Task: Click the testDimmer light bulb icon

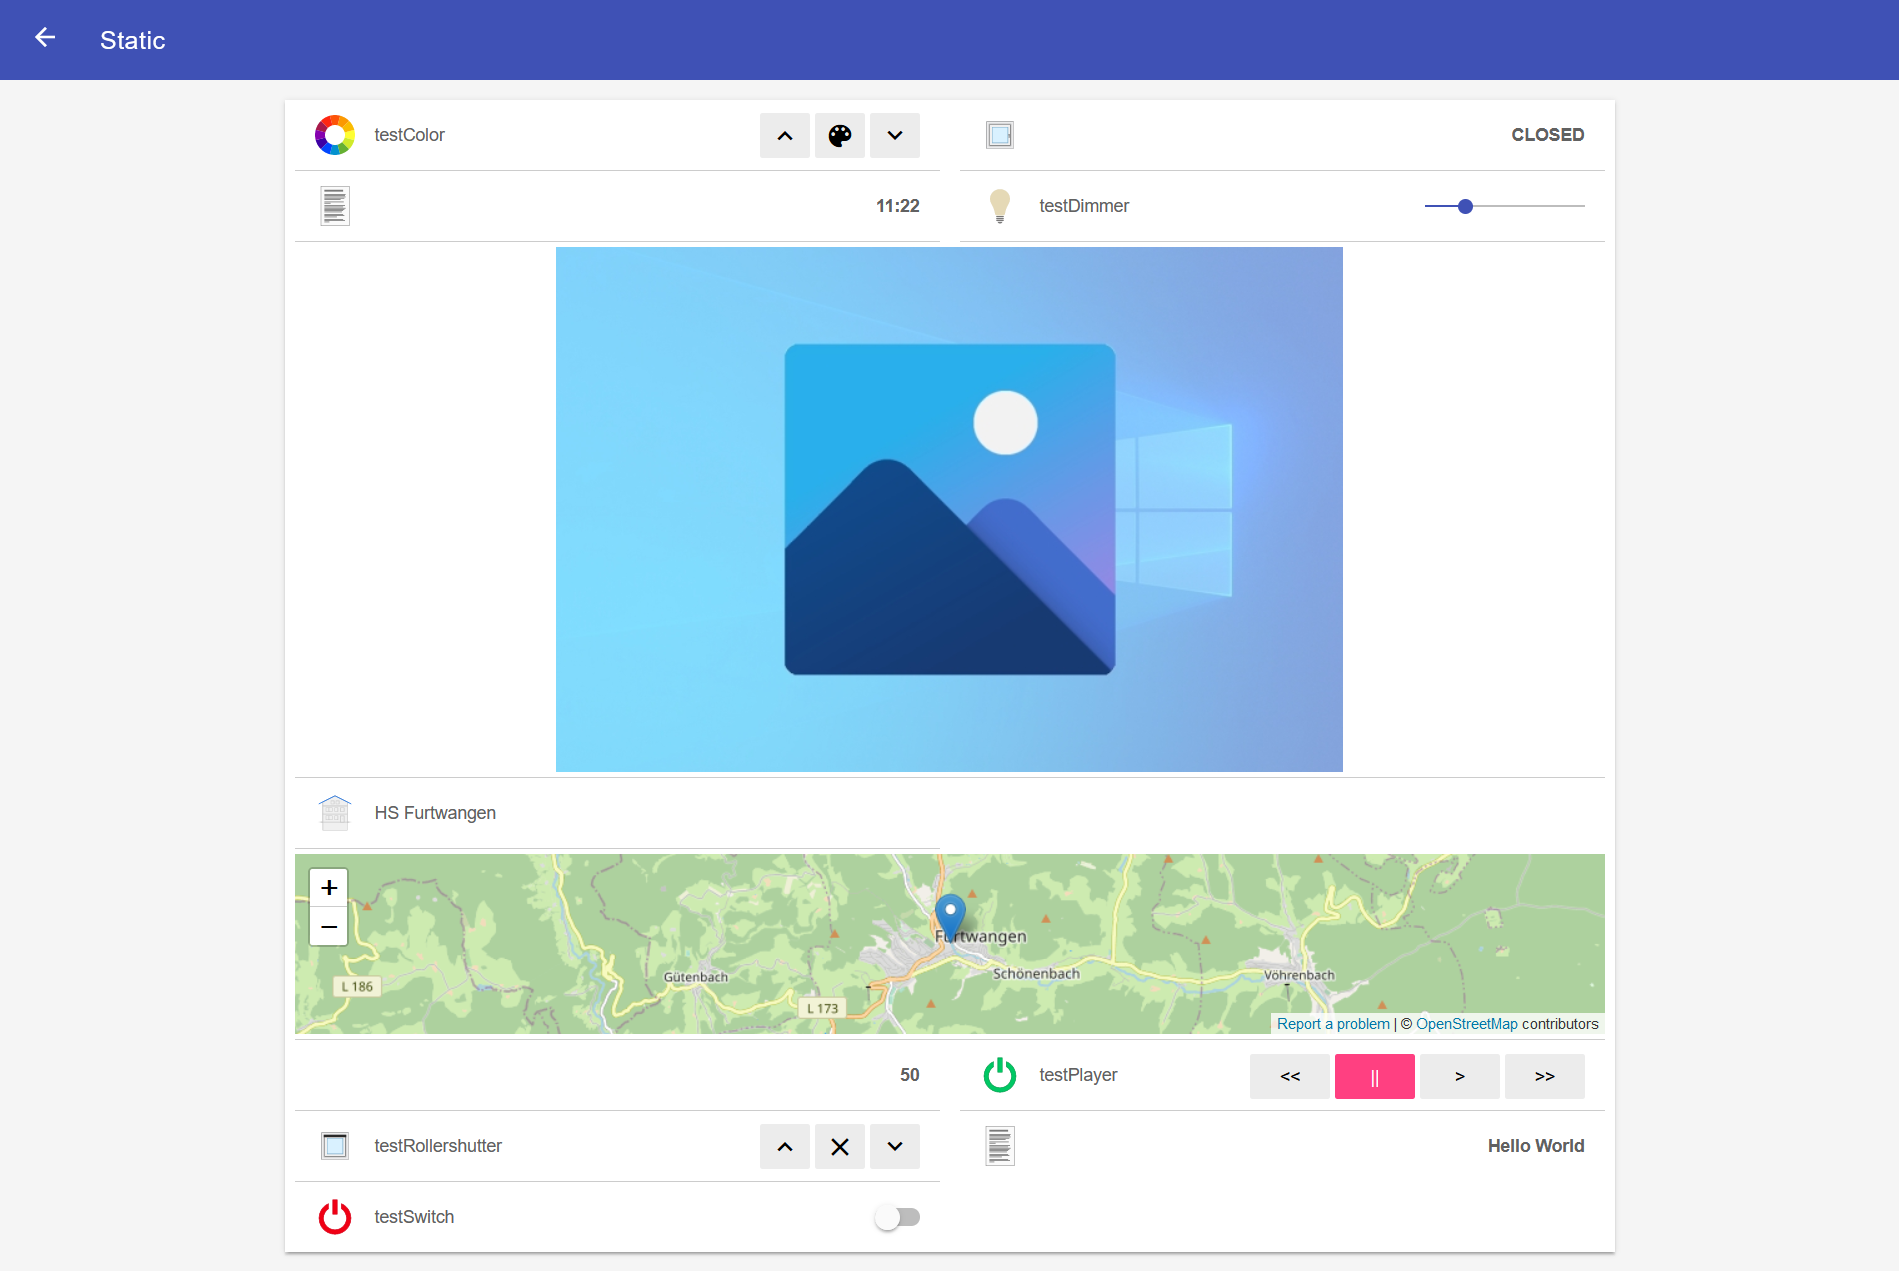Action: [x=1000, y=206]
